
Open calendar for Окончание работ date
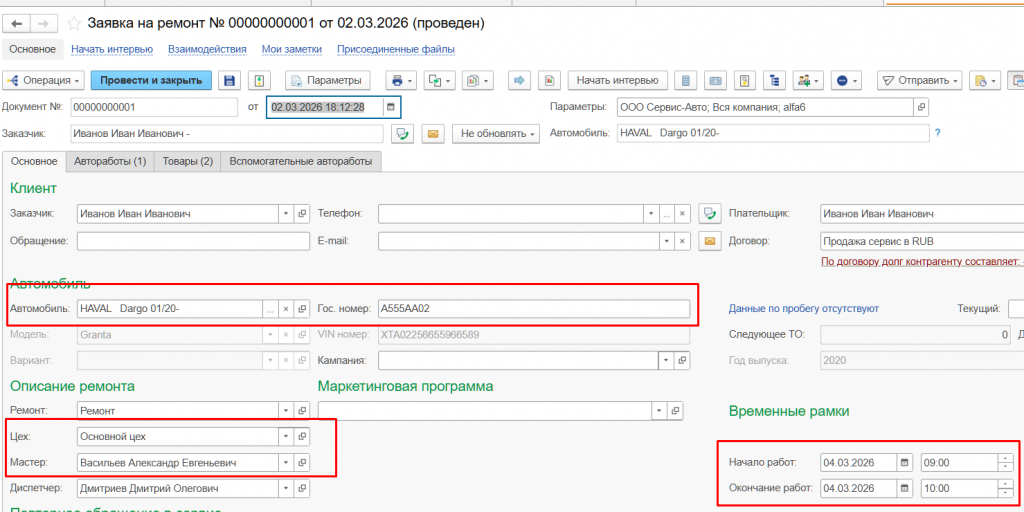904,488
